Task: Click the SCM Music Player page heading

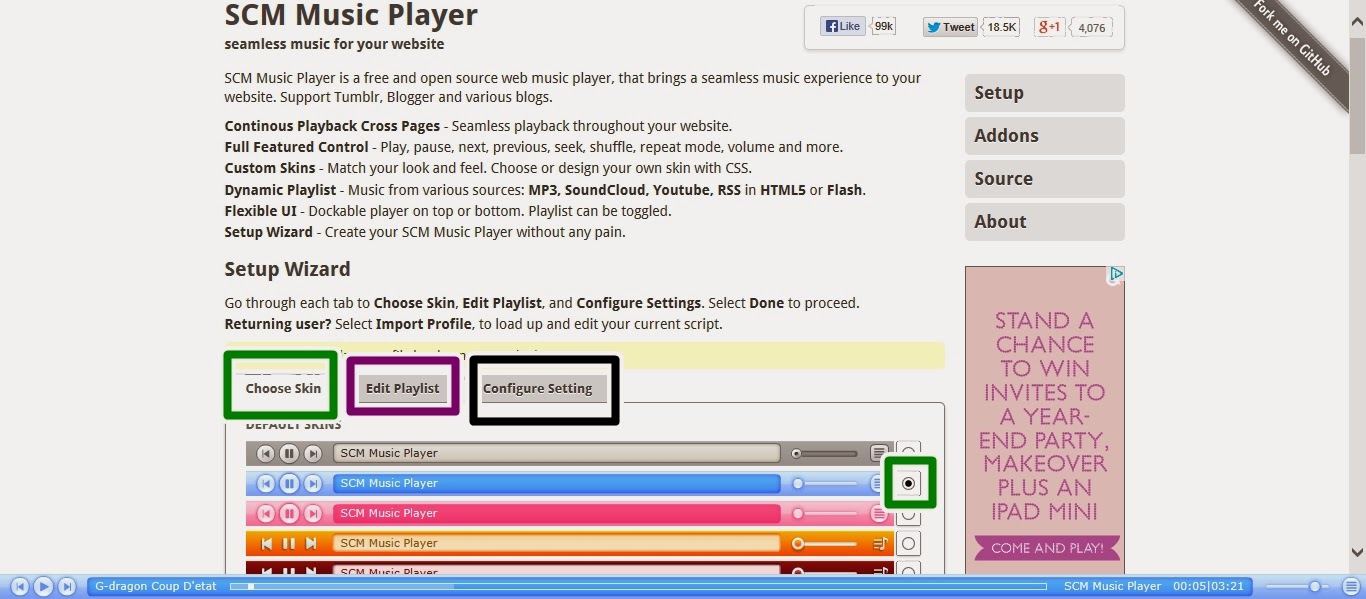Action: tap(351, 16)
